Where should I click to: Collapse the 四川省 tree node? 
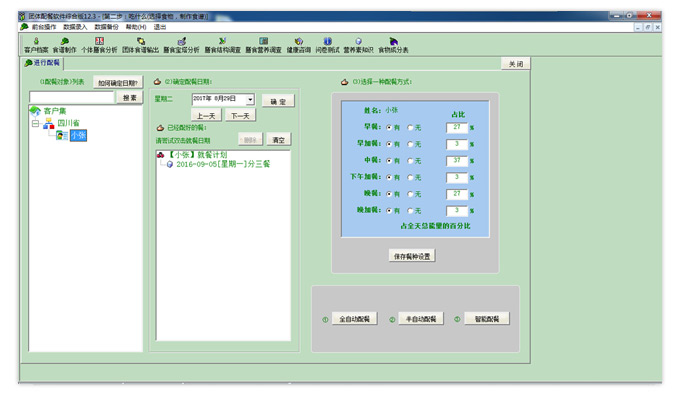click(35, 124)
